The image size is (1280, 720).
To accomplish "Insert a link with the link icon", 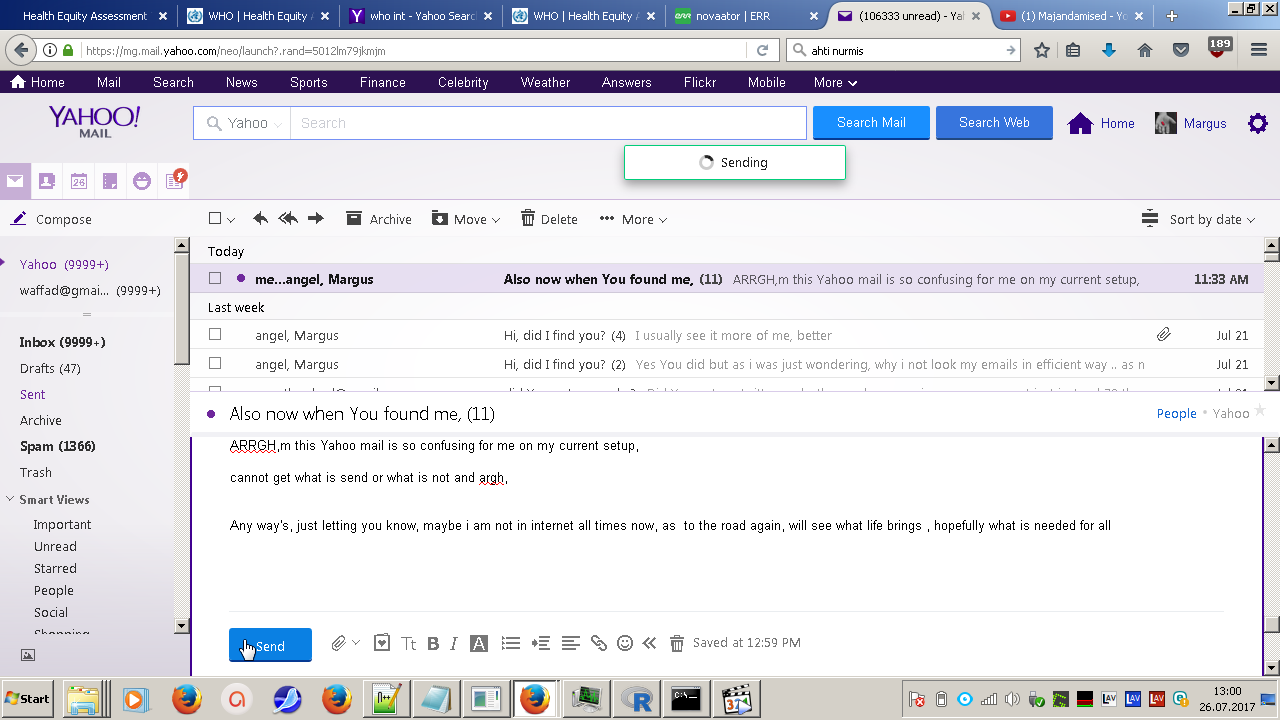I will [599, 643].
